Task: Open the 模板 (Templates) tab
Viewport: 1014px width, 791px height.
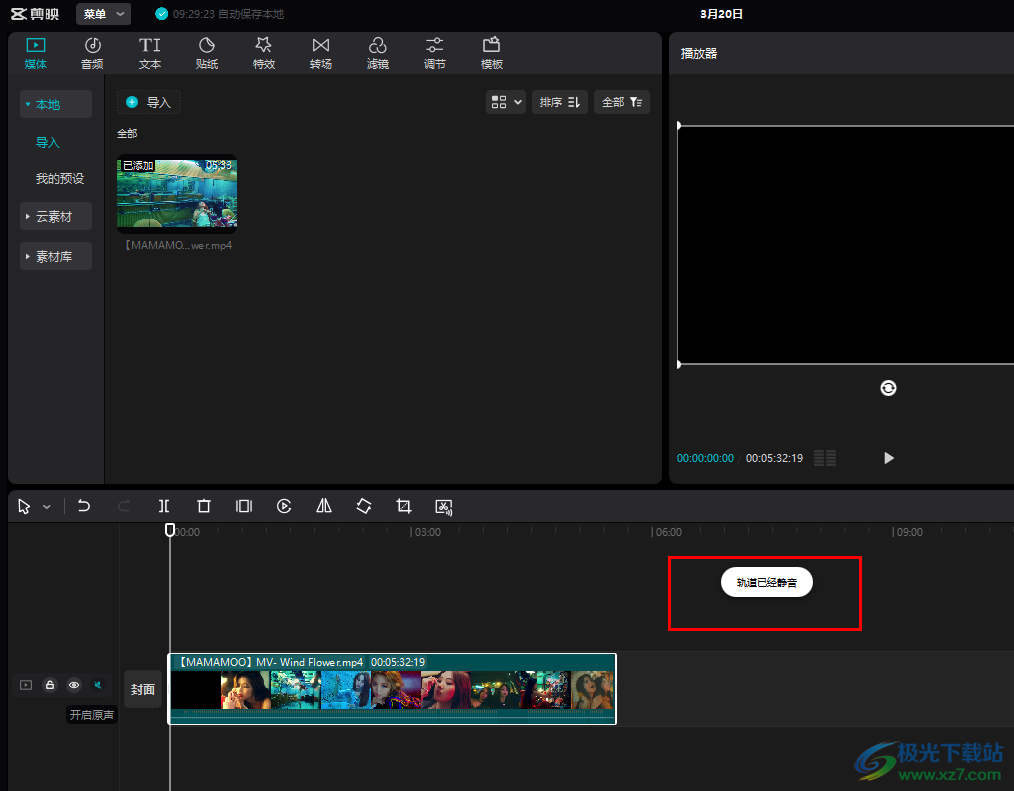Action: tap(491, 53)
